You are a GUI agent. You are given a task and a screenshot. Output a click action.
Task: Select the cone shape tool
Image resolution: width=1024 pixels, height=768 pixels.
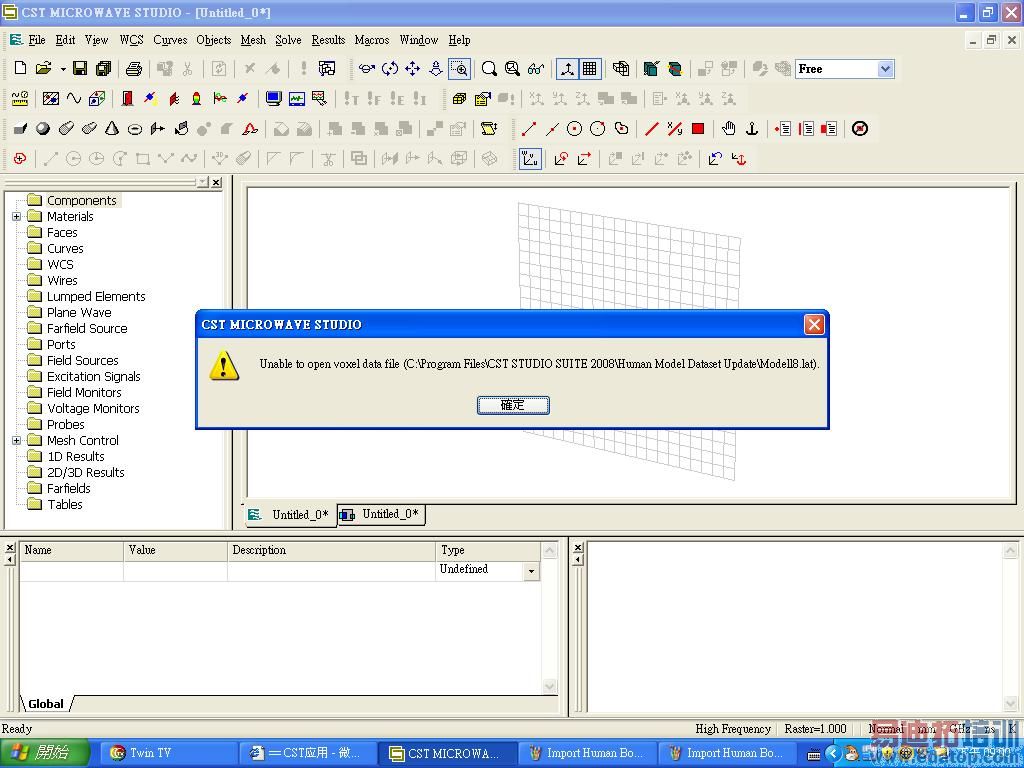tap(112, 129)
